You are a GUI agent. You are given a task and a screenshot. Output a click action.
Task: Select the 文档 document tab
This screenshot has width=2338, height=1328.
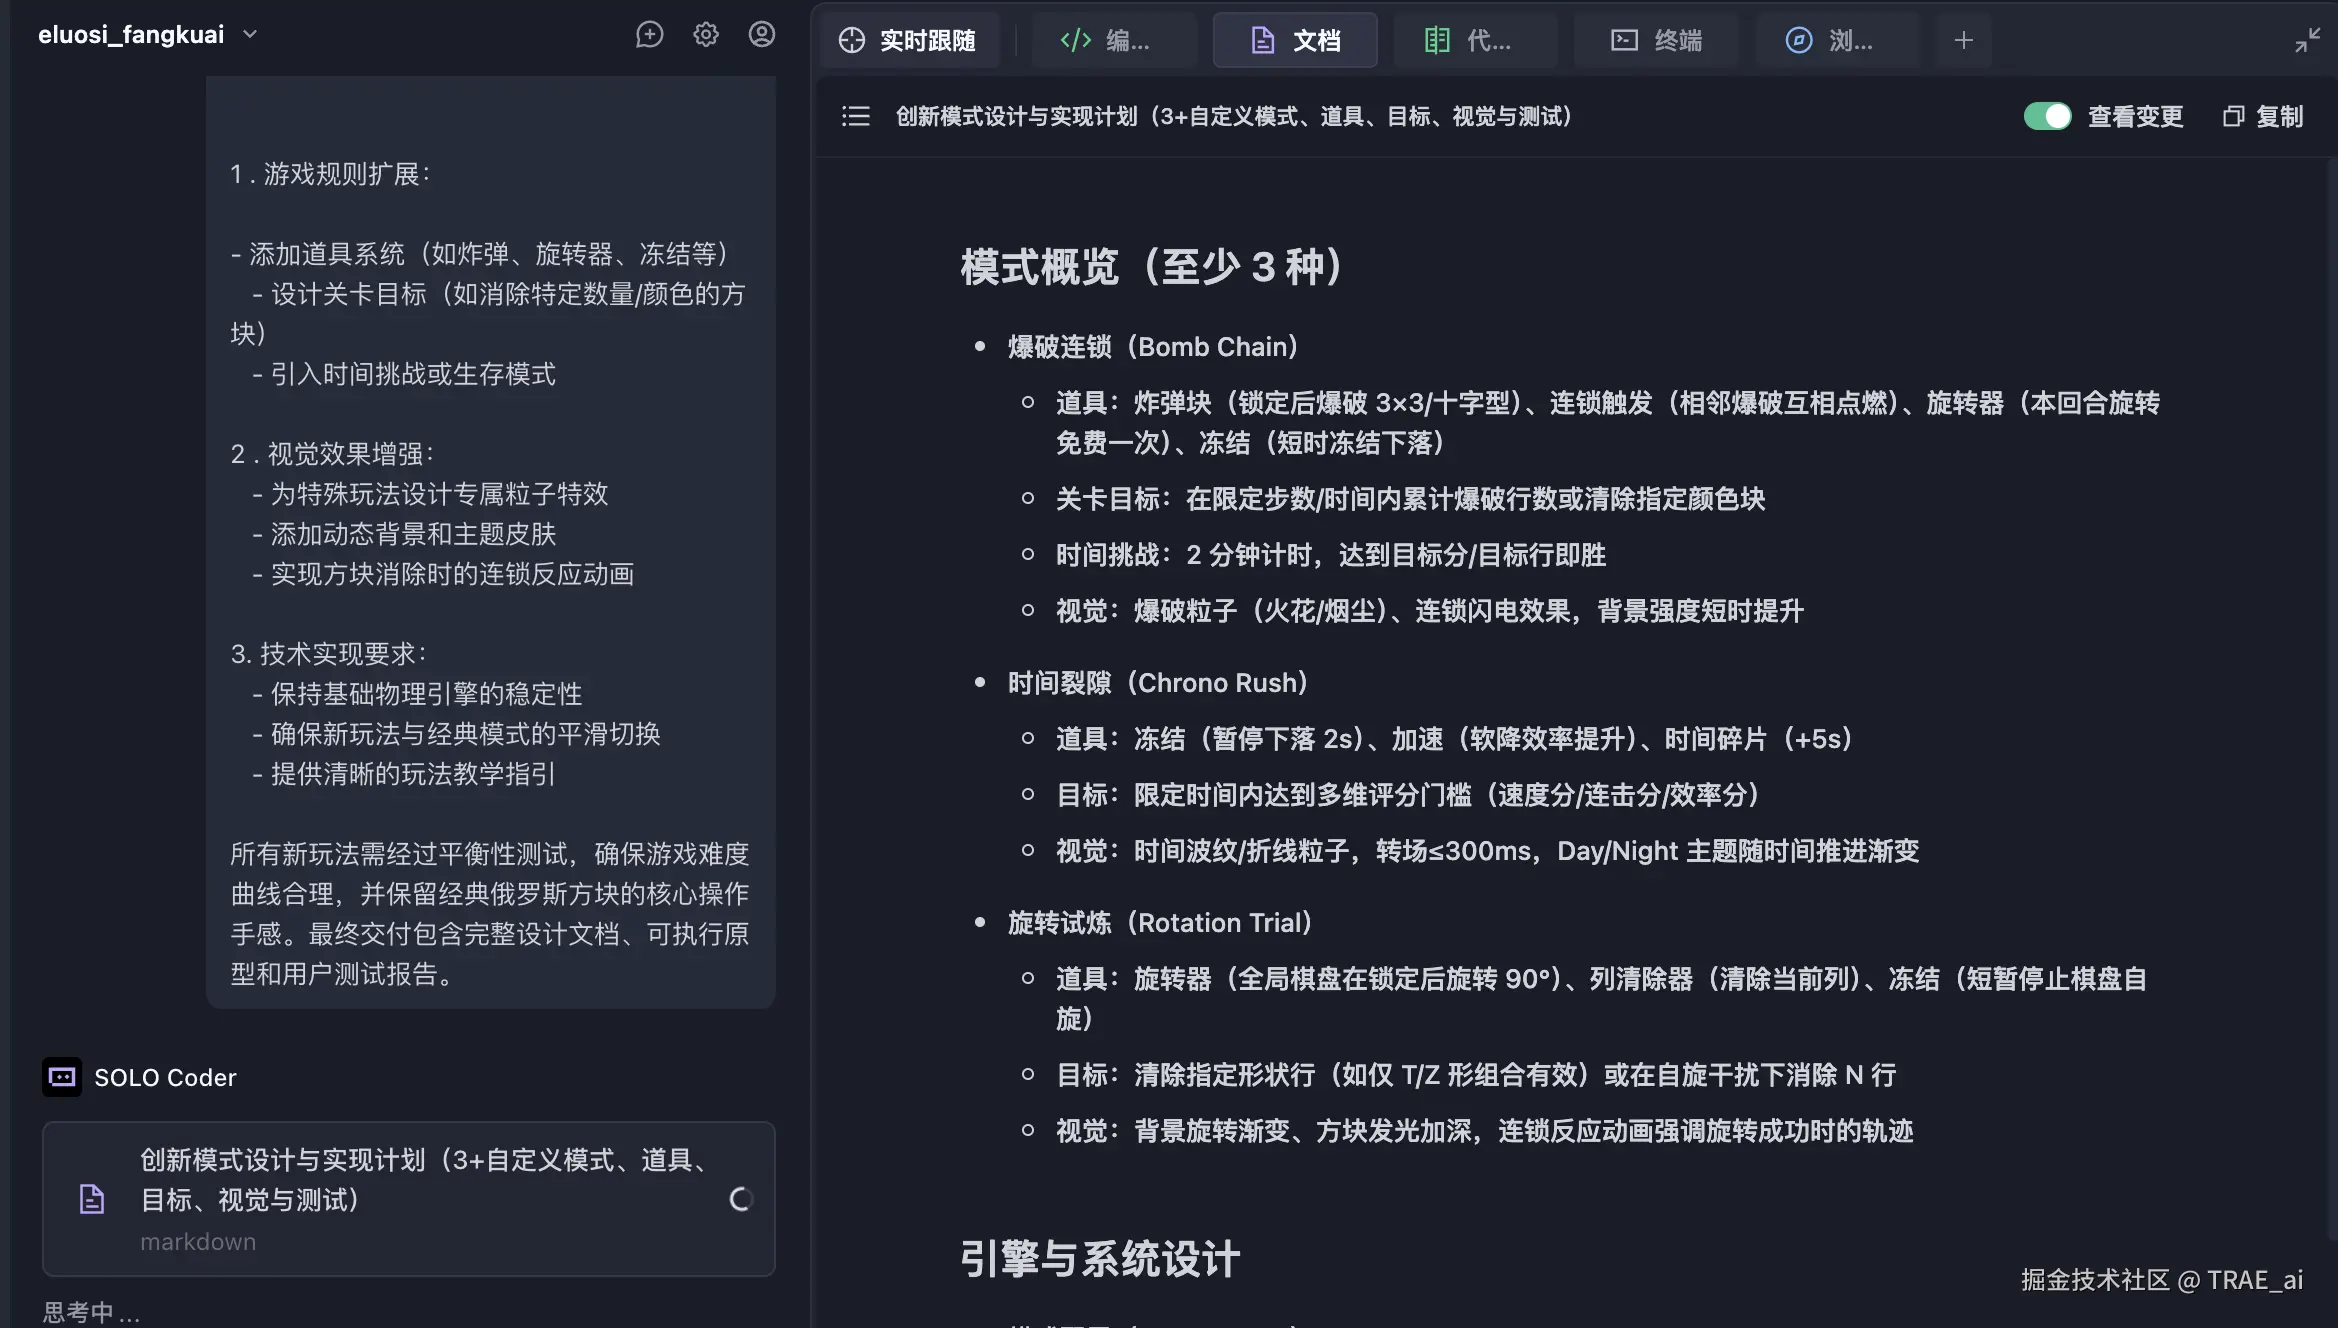tap(1296, 40)
